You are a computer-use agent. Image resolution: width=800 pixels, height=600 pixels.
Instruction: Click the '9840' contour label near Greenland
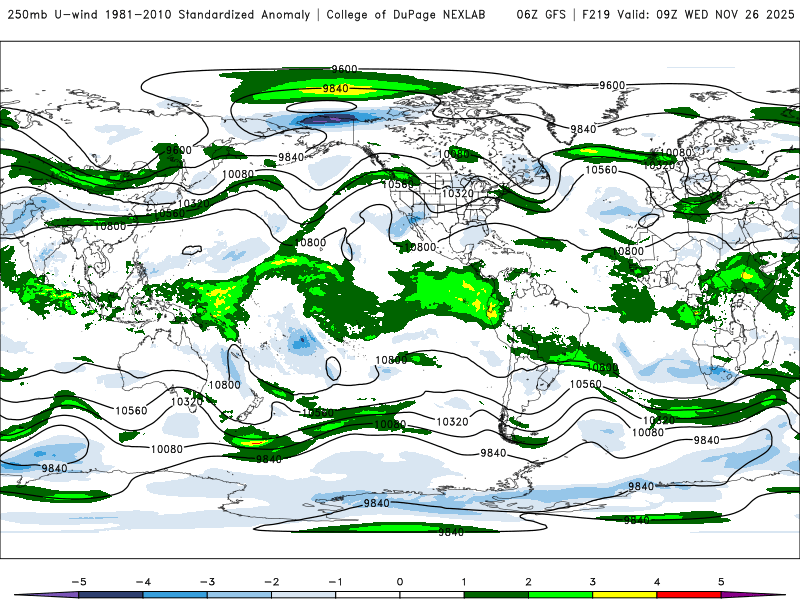(x=583, y=129)
